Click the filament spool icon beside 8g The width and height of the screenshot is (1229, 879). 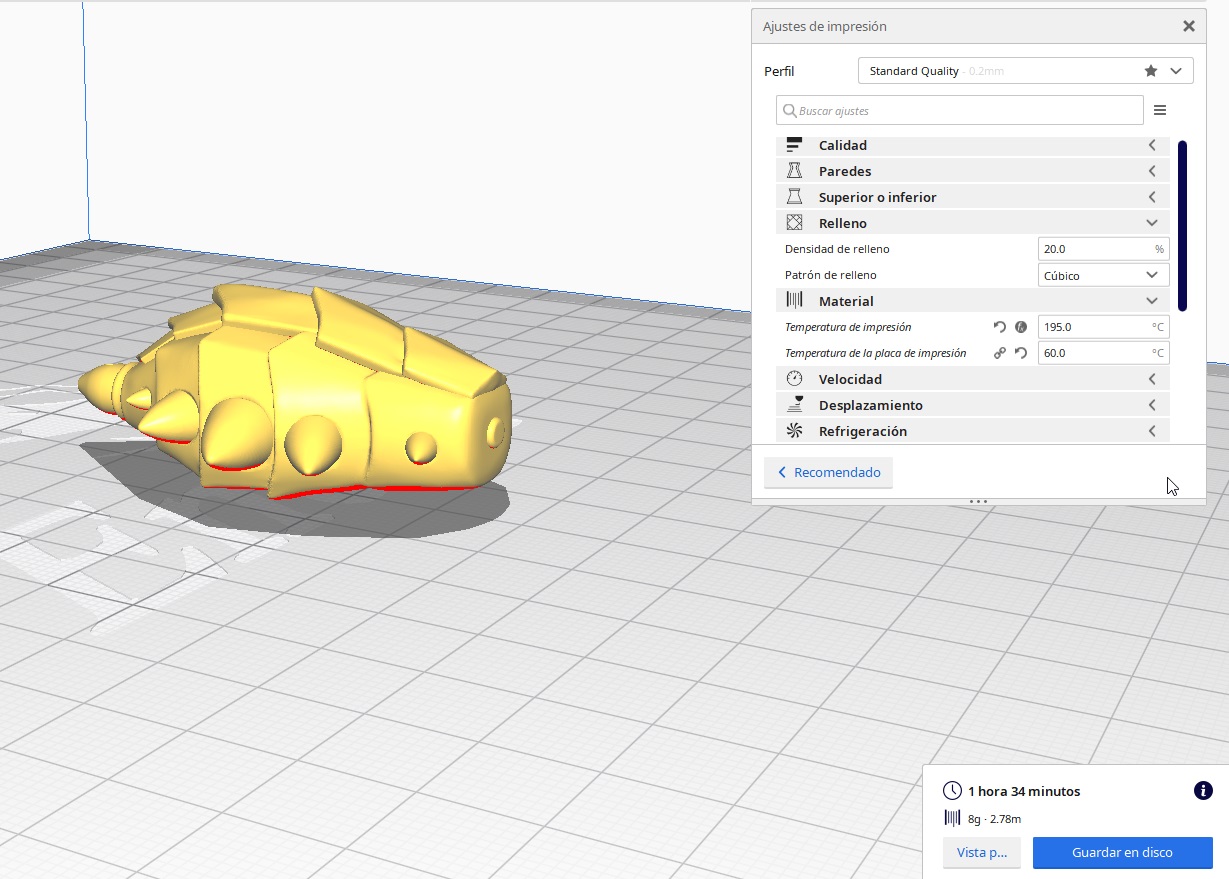pos(952,818)
